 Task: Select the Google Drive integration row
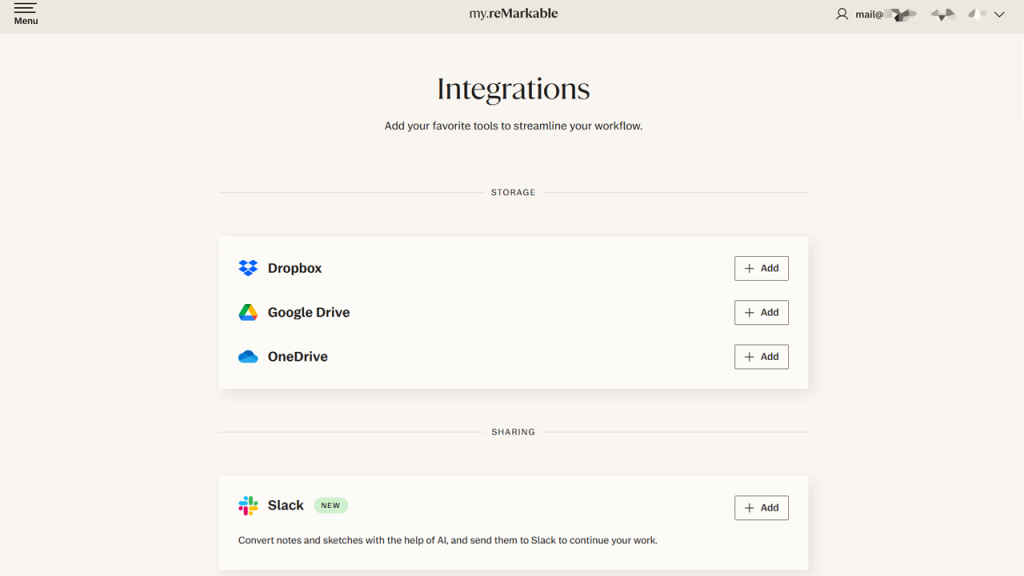450,312
